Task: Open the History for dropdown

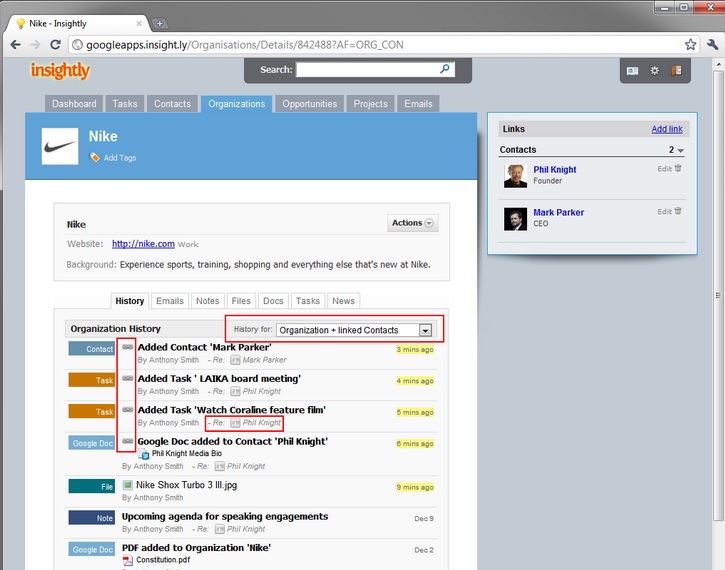Action: click(355, 330)
